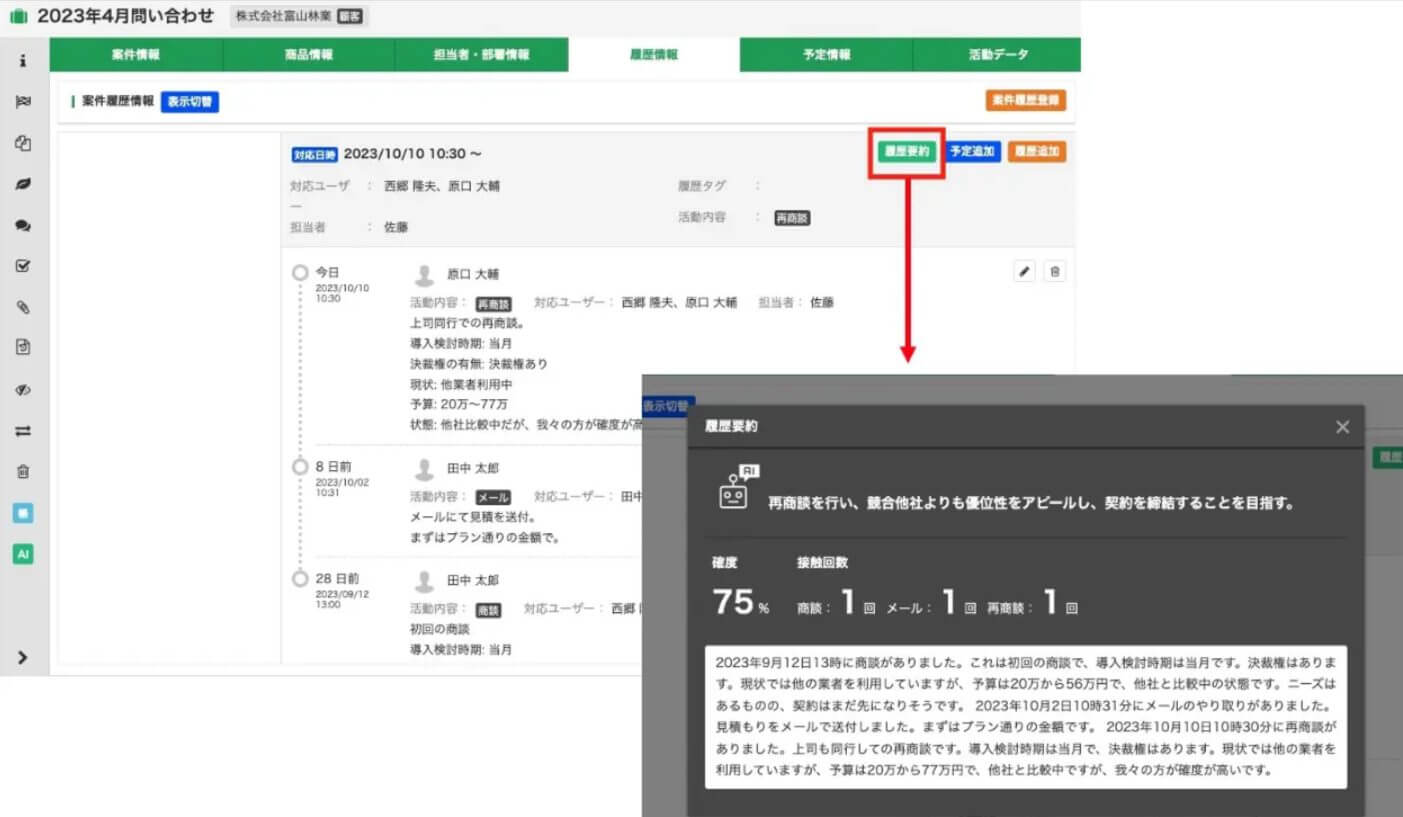Screen dimensions: 1403x817
Task: Click the 案件履歴登録 button
Action: coord(1025,100)
